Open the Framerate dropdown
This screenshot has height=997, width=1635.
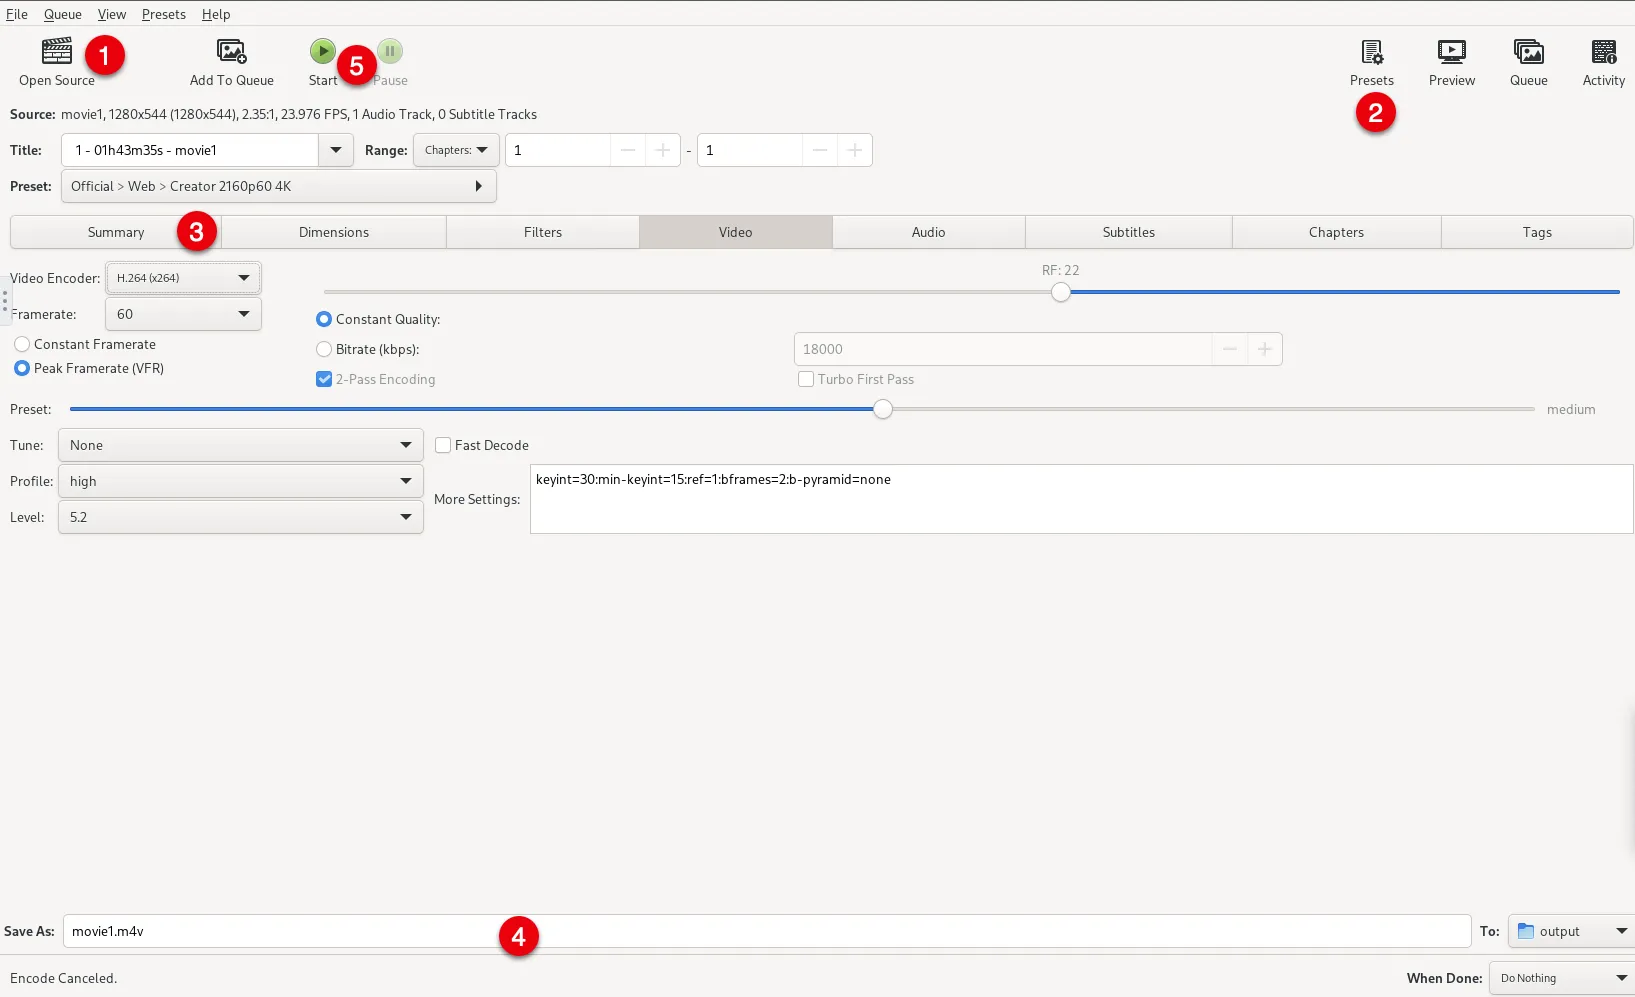[x=183, y=314]
